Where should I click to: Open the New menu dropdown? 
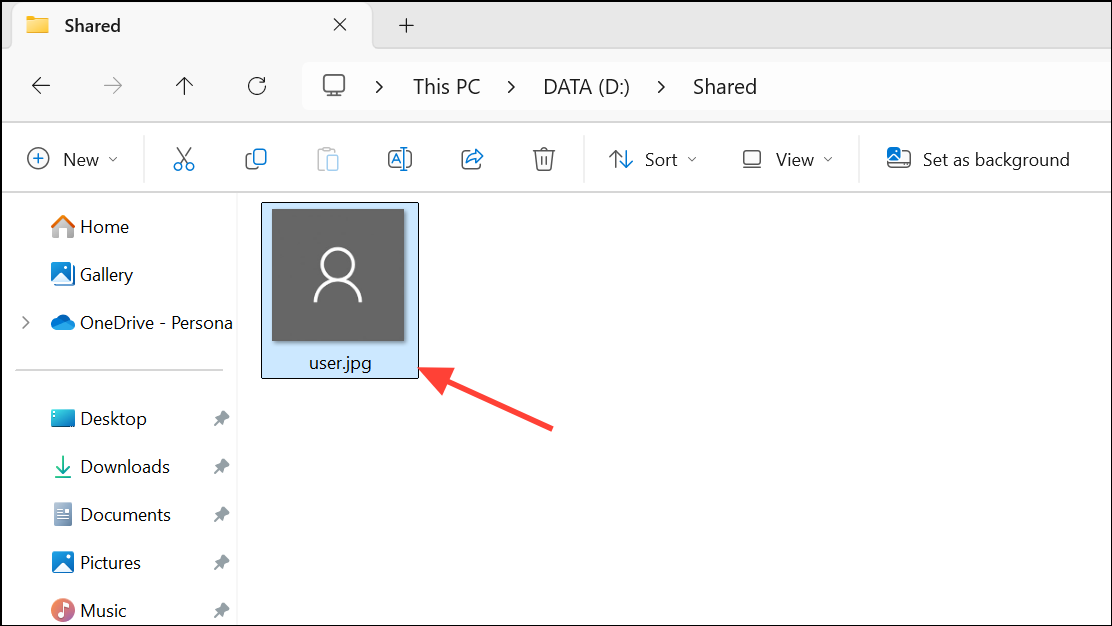point(74,159)
